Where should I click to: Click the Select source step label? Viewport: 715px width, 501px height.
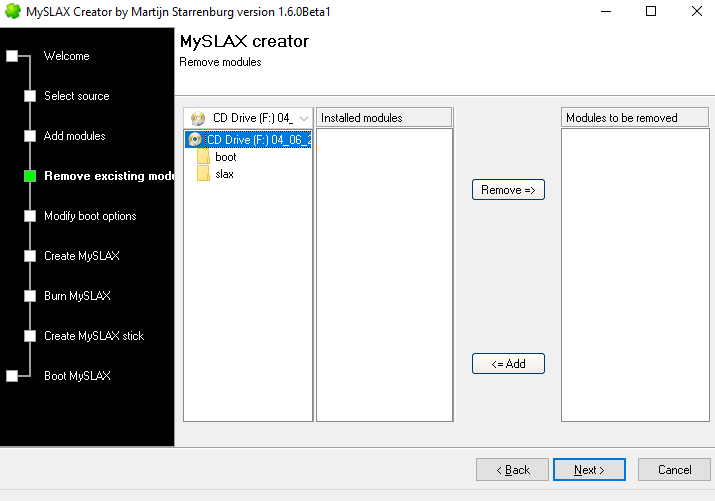pyautogui.click(x=77, y=96)
